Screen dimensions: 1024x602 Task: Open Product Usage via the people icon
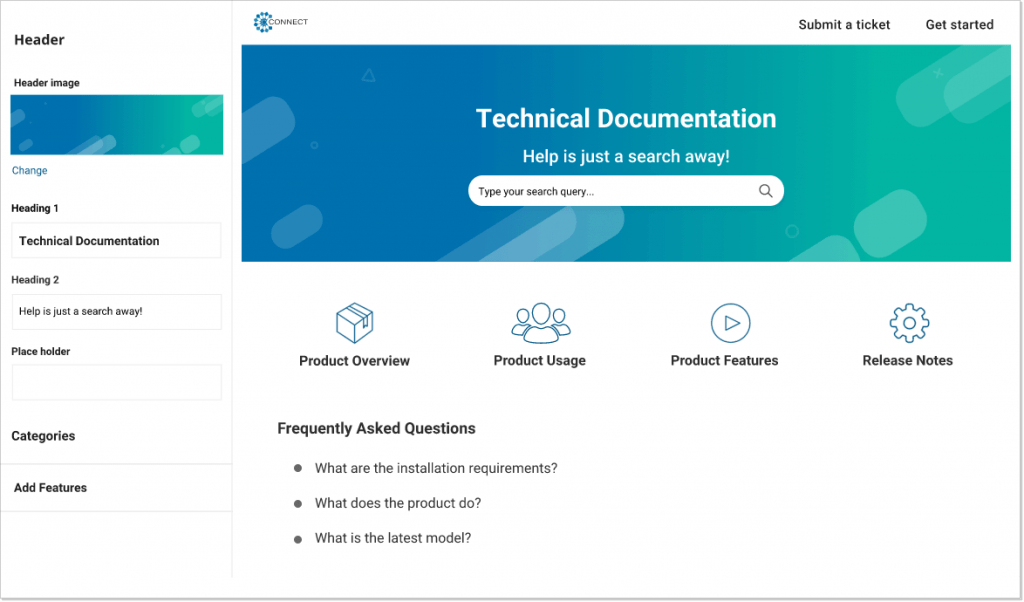point(539,322)
